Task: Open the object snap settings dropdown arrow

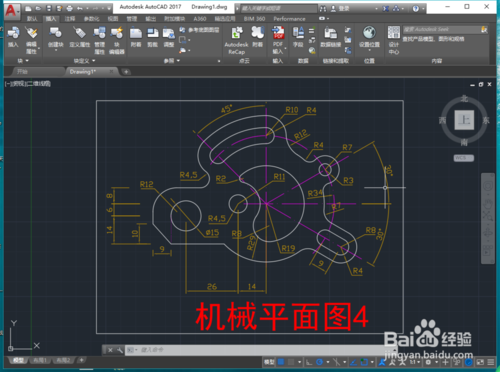Action: click(372, 362)
